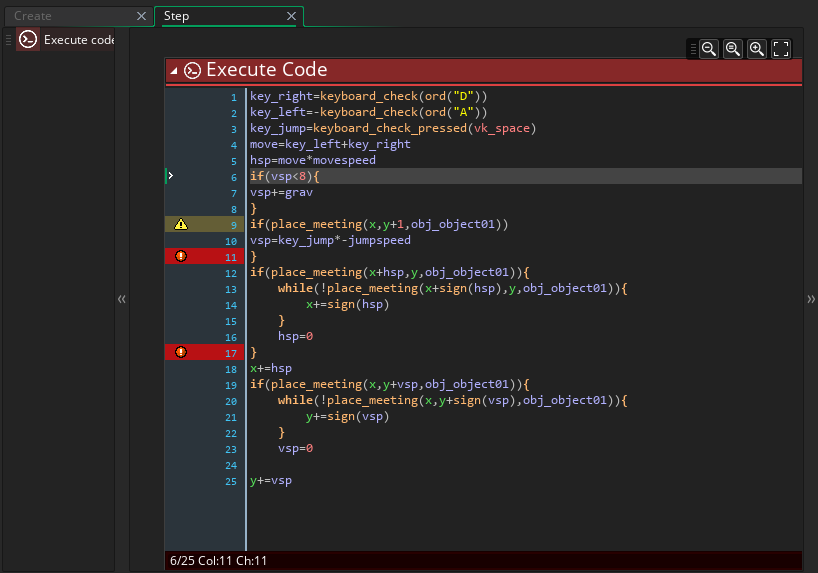Click the hsp=0 line
The width and height of the screenshot is (818, 573).
[x=295, y=337]
